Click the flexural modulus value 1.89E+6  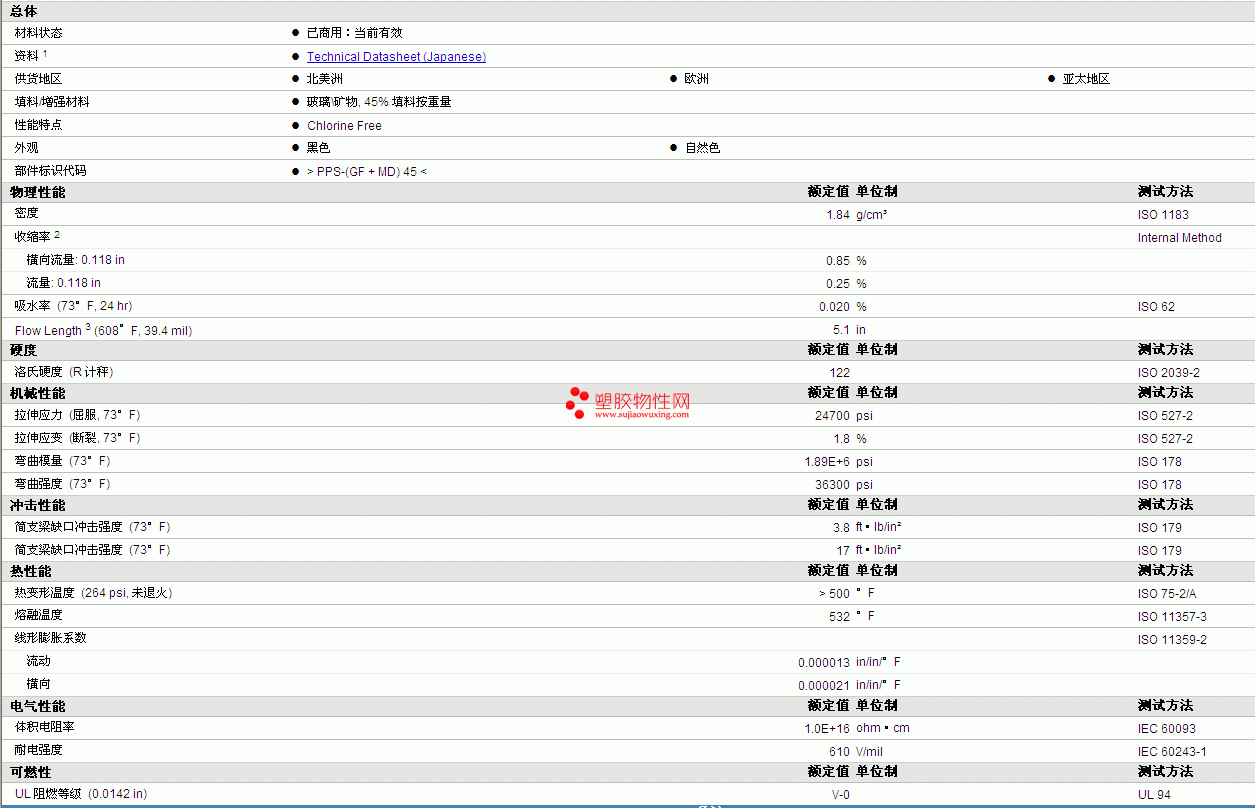[x=827, y=462]
